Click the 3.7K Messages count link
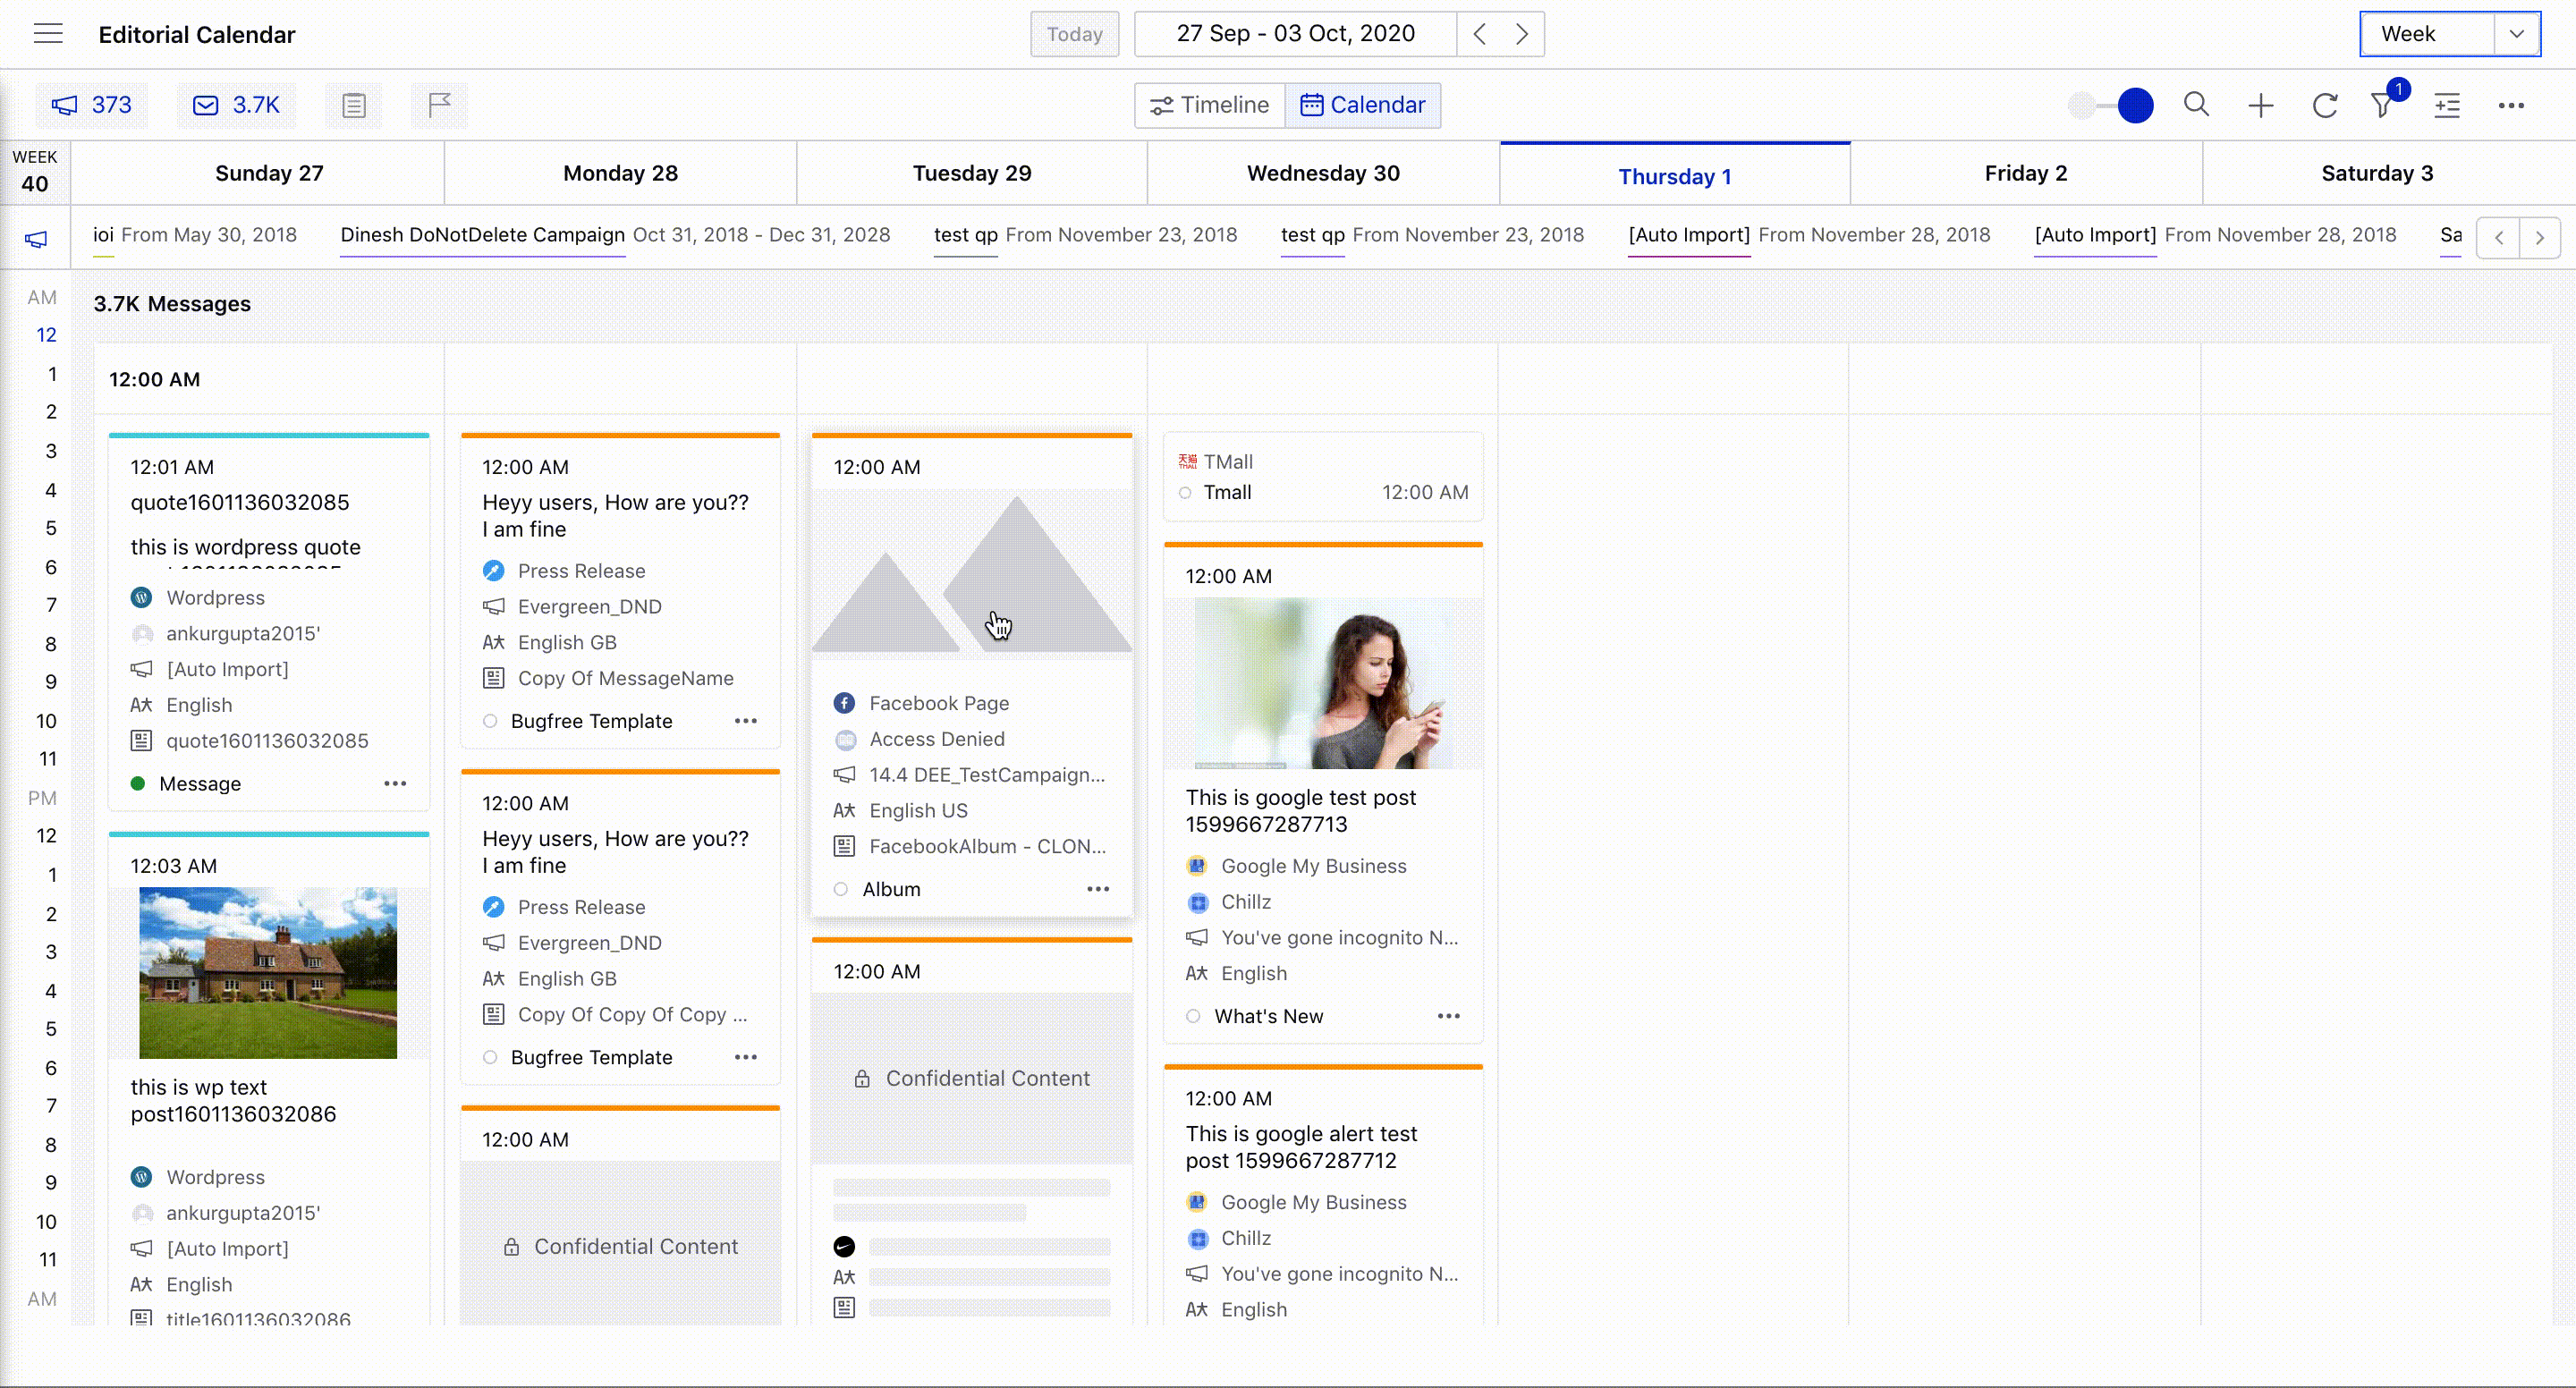The image size is (2576, 1388). [238, 105]
